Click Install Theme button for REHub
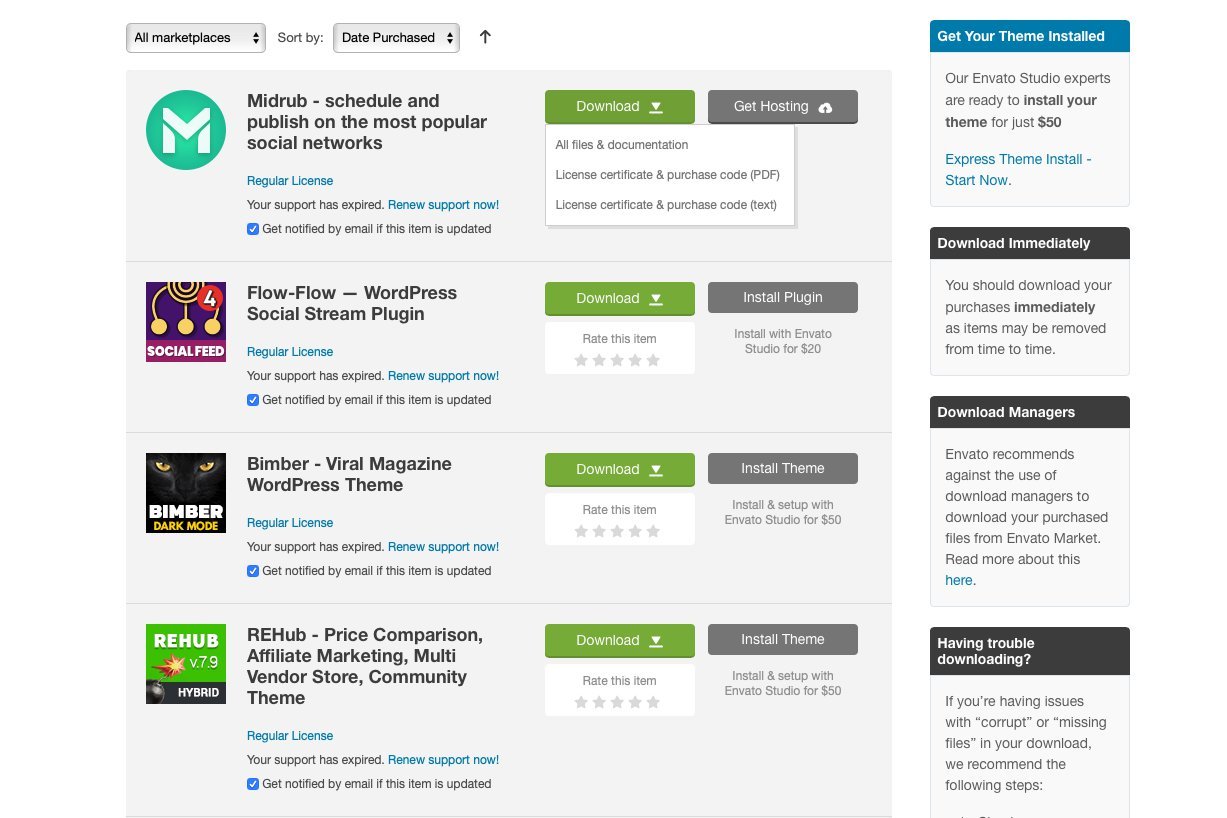Screen dimensions: 1227x818 [783, 640]
